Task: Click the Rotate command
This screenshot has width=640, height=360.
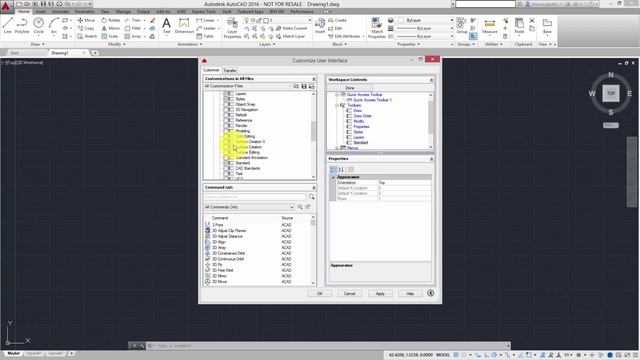Action: click(x=111, y=20)
